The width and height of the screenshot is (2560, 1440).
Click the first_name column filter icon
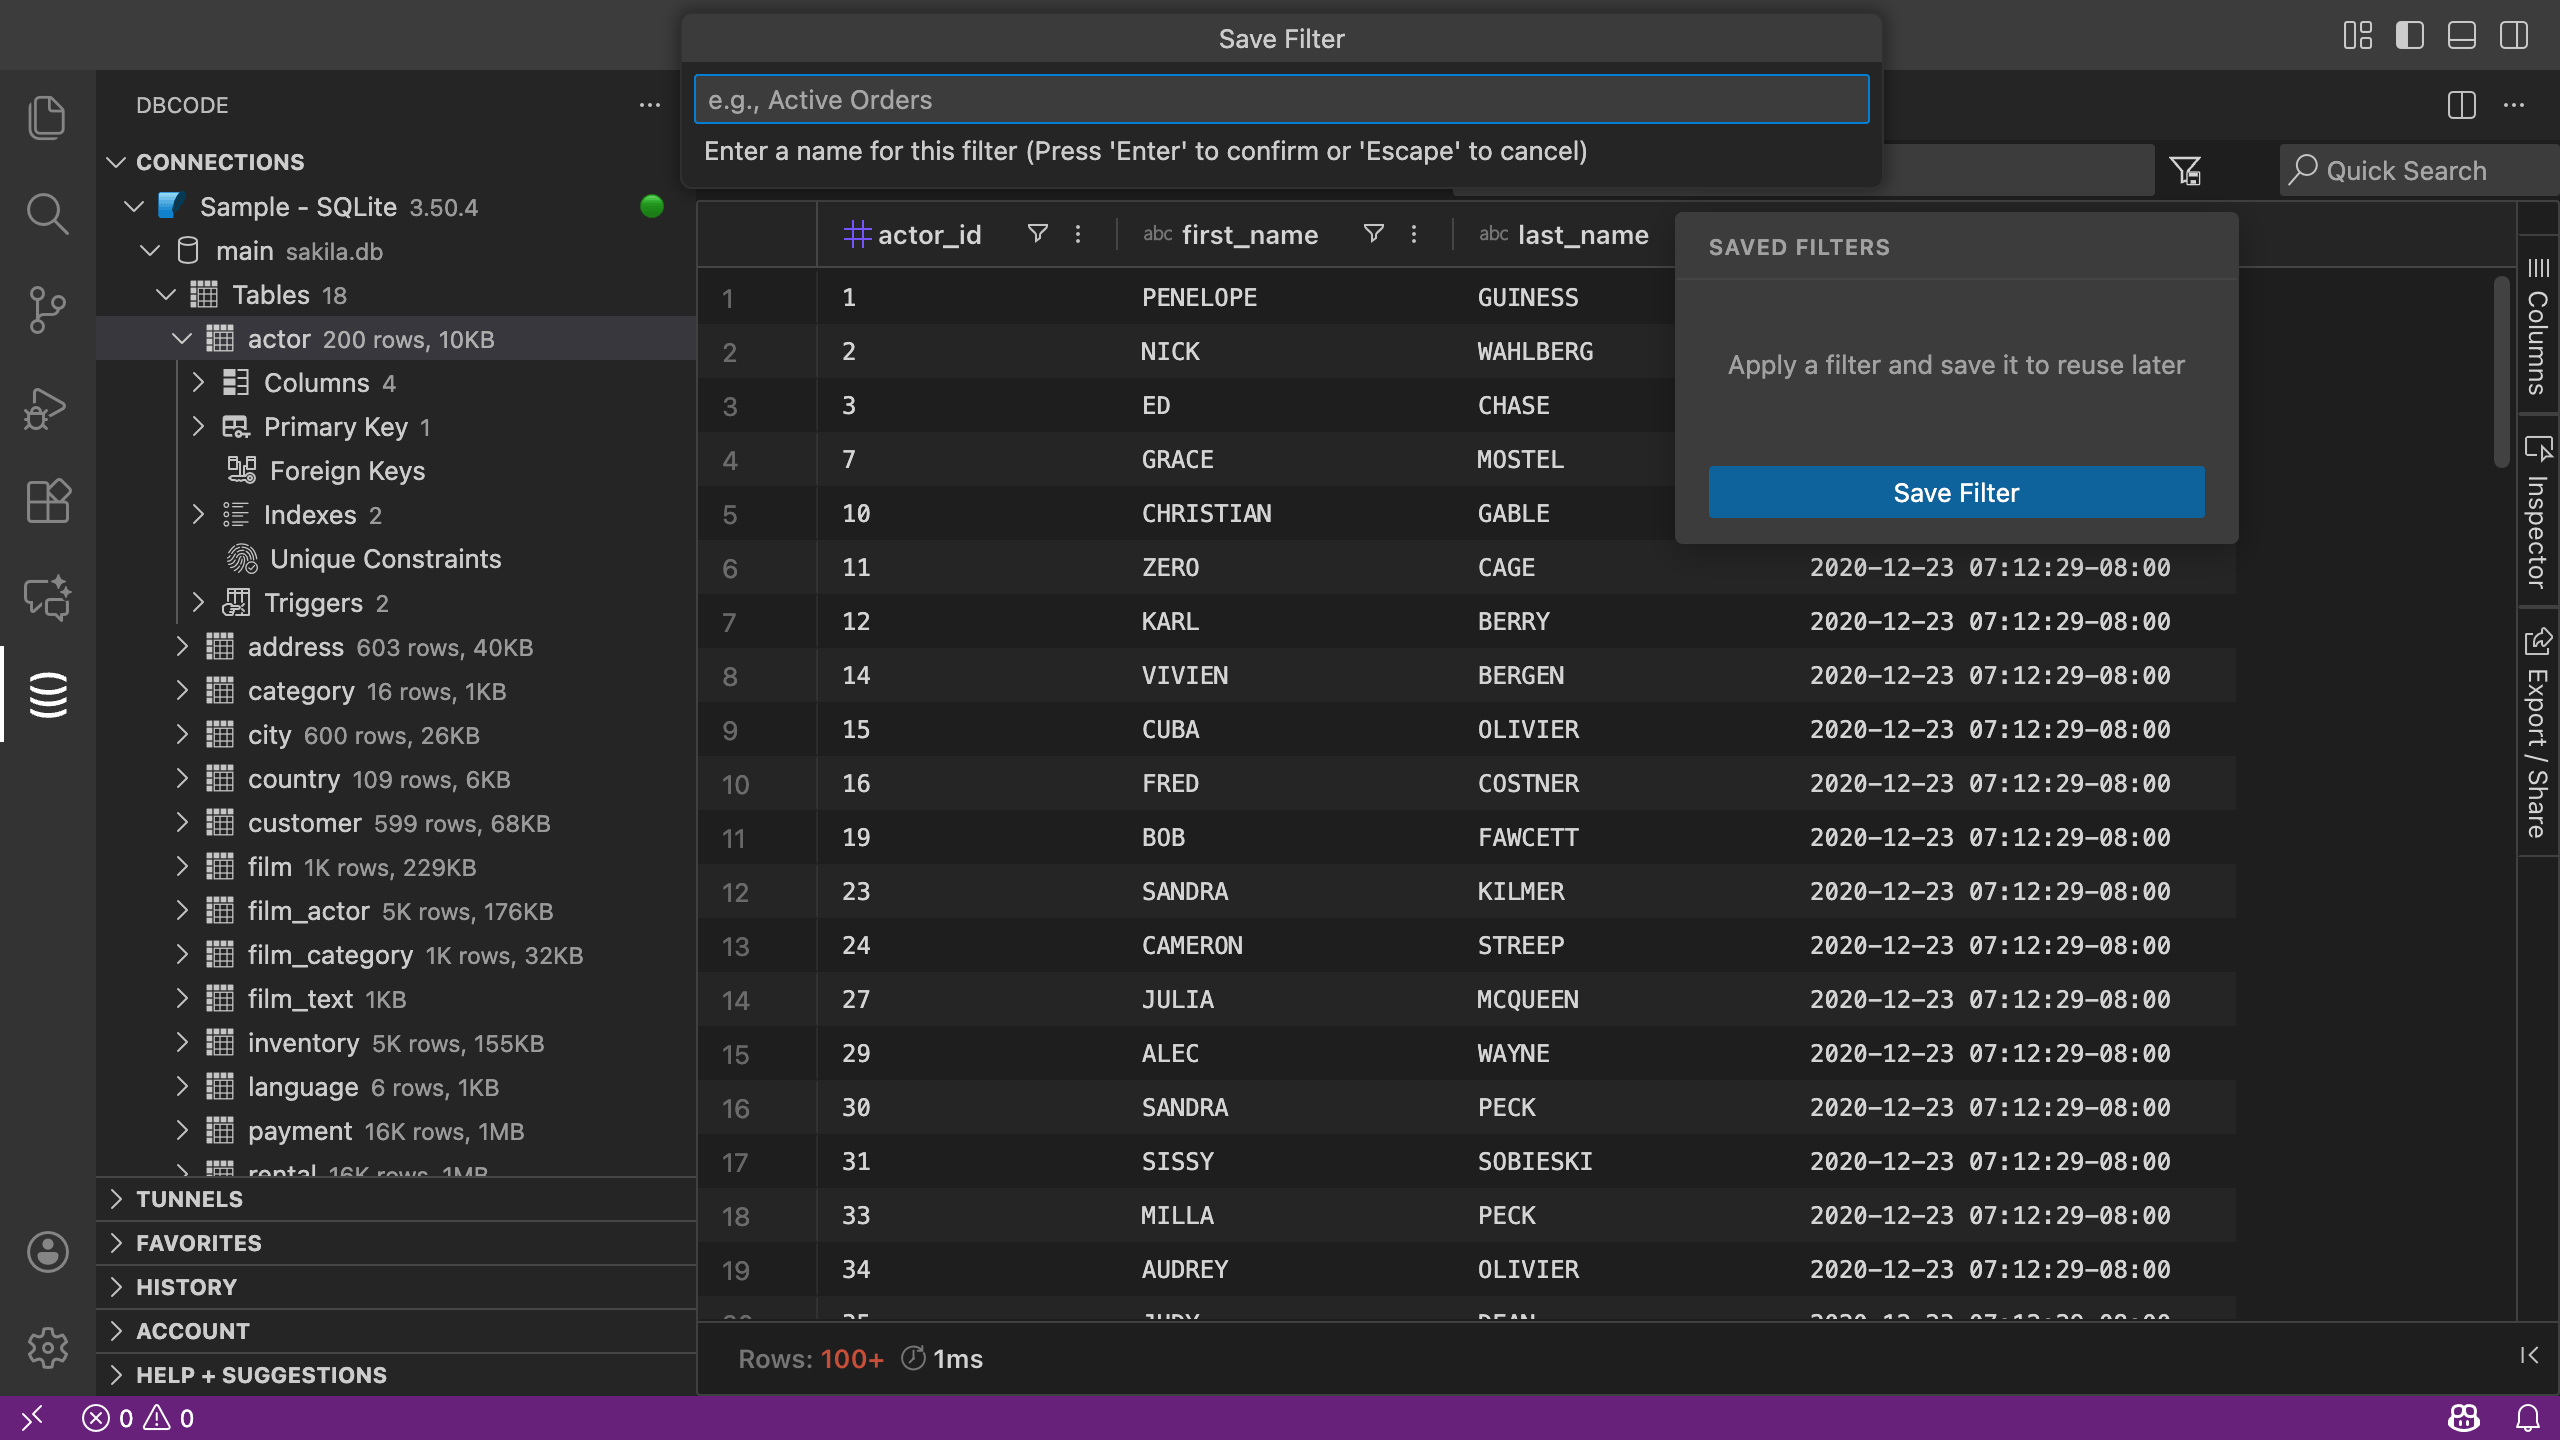(x=1373, y=234)
